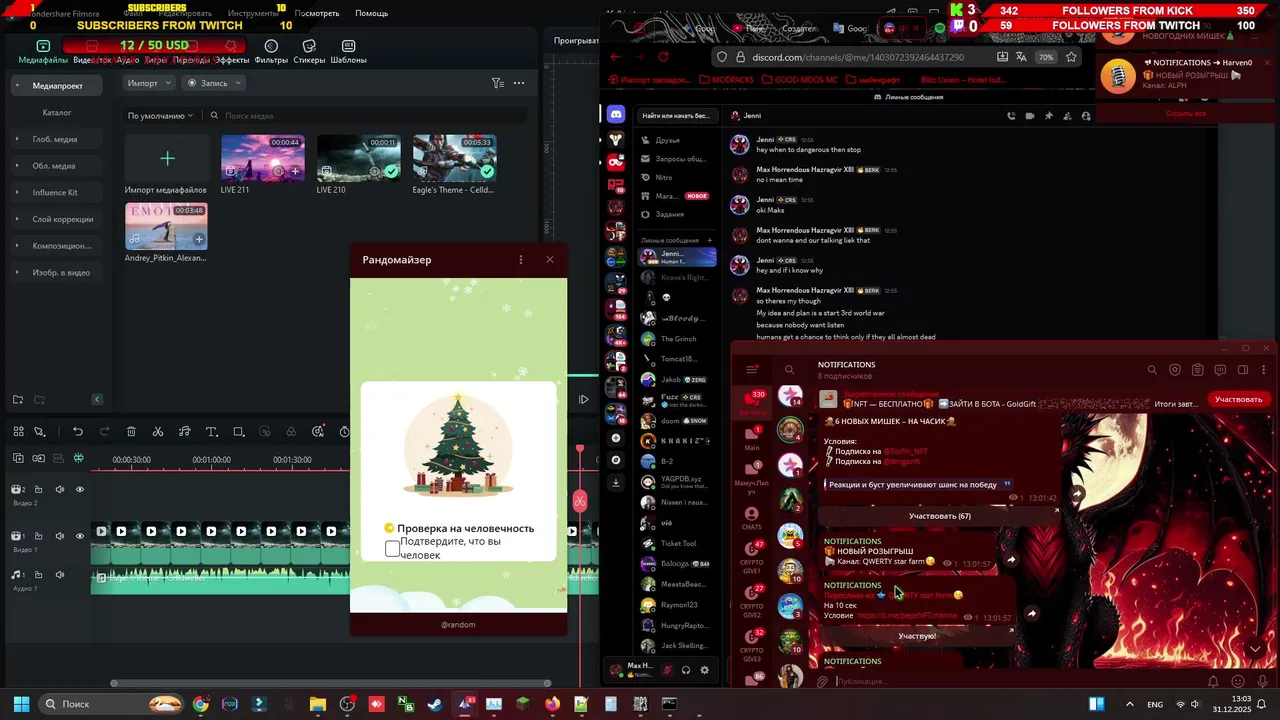Select the LIVE 211 media thumbnail
Screen dimensions: 1280x720
[262, 158]
